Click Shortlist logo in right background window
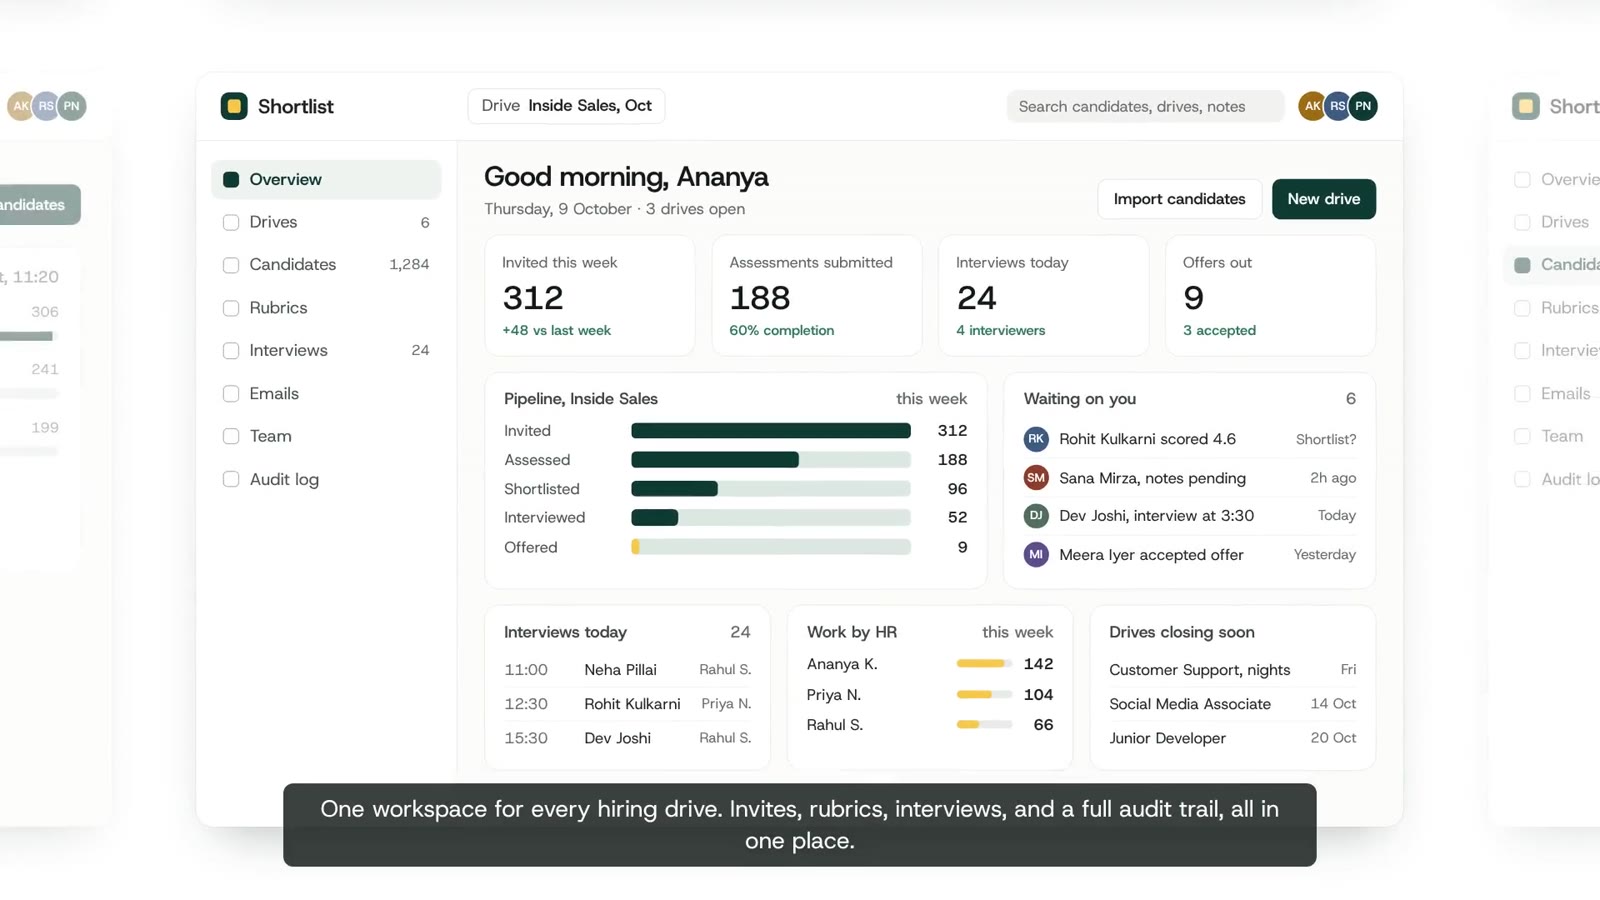This screenshot has height=900, width=1600. pyautogui.click(x=1526, y=106)
